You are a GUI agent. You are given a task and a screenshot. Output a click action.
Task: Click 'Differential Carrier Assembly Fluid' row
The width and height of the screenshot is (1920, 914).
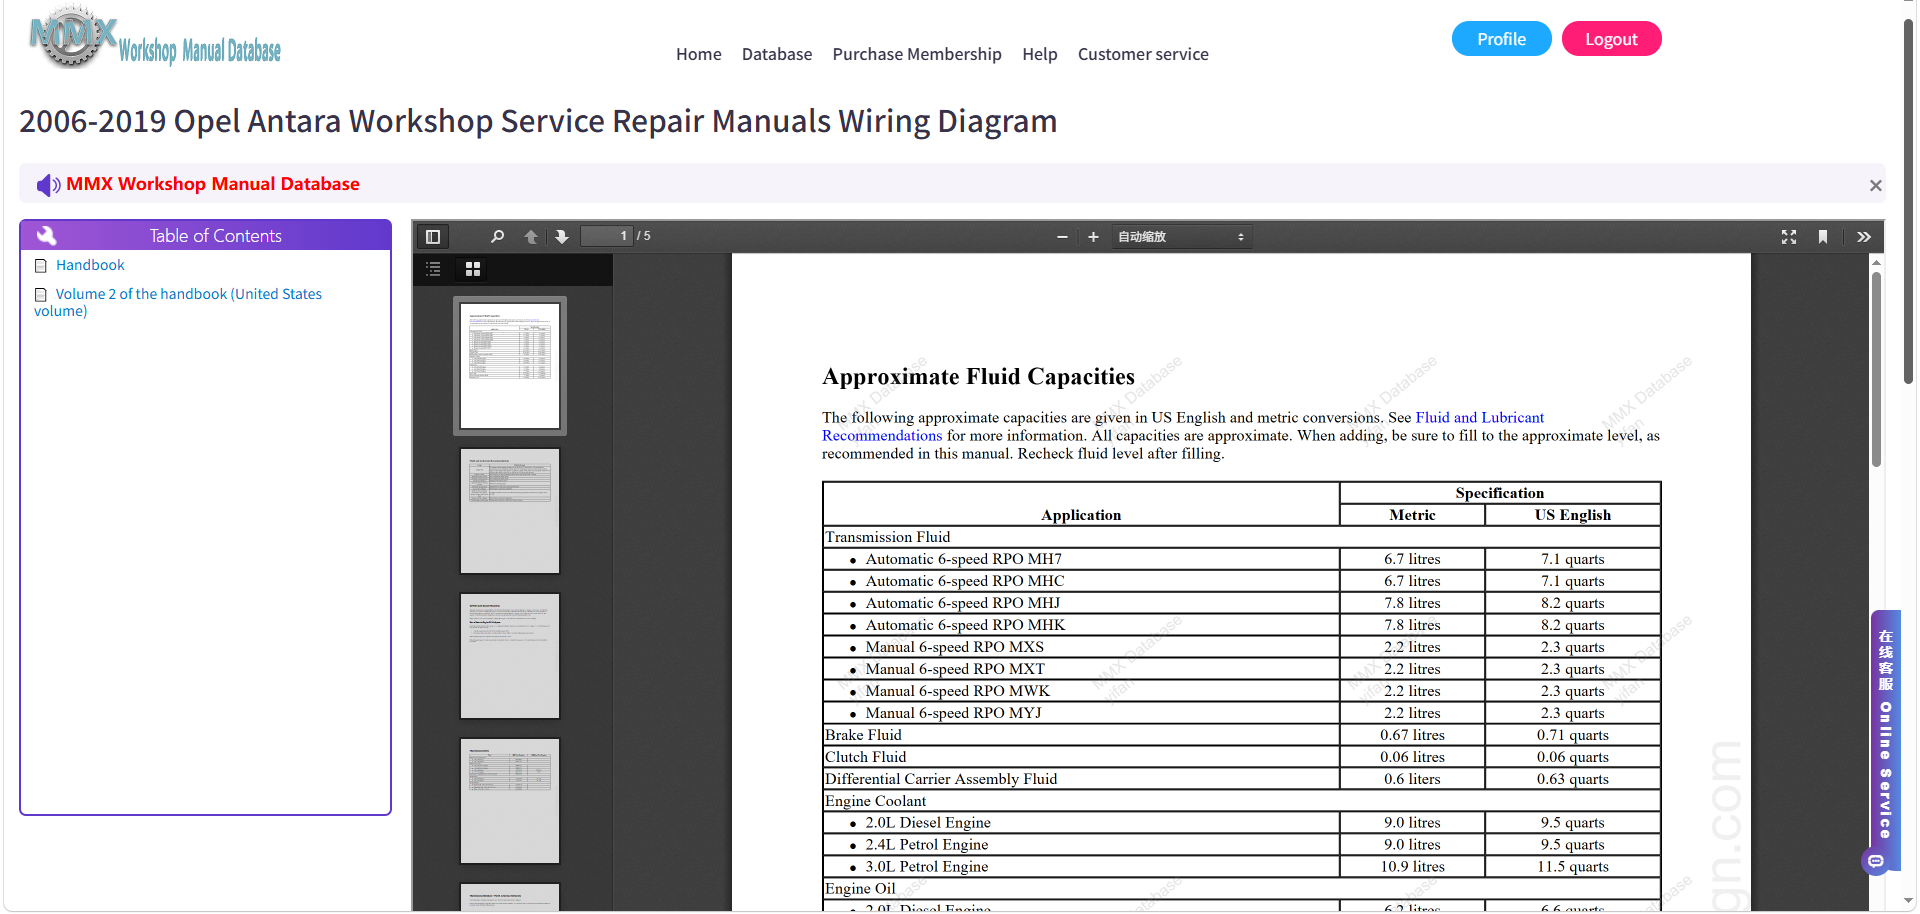pyautogui.click(x=1242, y=779)
